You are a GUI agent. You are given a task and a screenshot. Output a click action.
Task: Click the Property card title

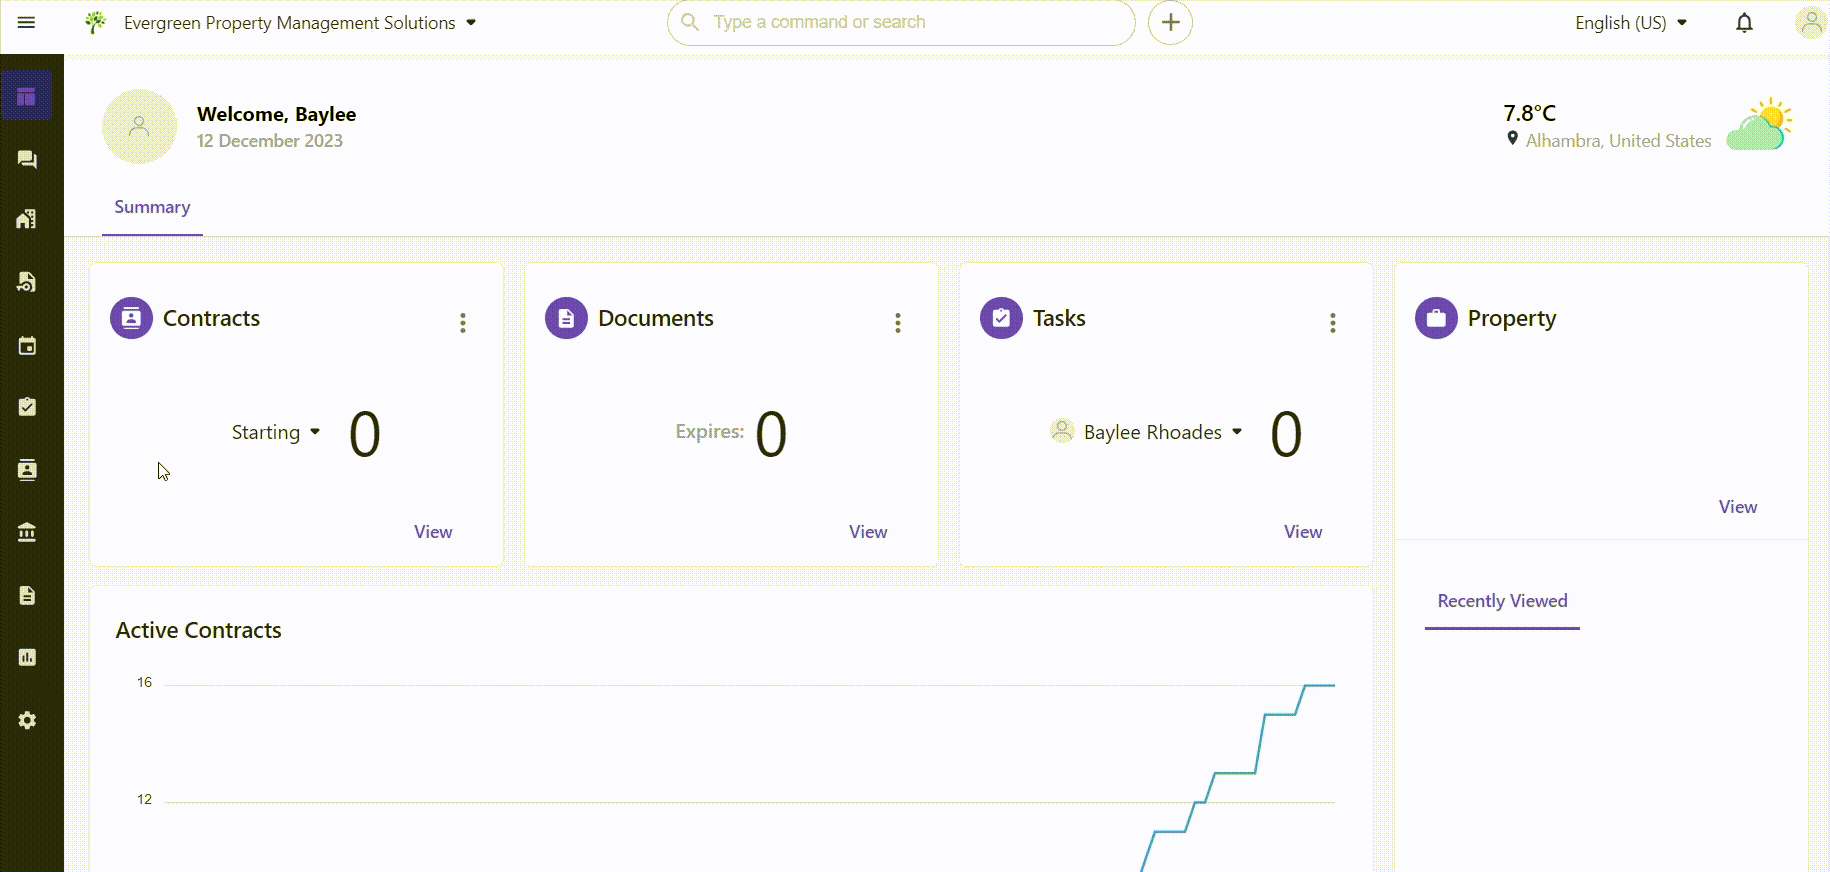[x=1512, y=319]
